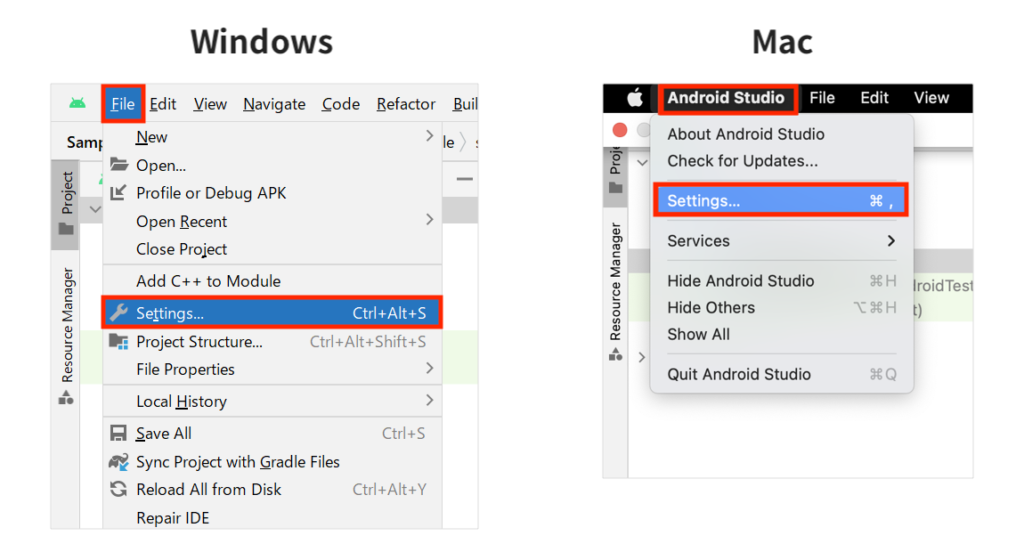1024x552 pixels.
Task: Click the wrench icon next to Settings...
Action: (x=119, y=313)
